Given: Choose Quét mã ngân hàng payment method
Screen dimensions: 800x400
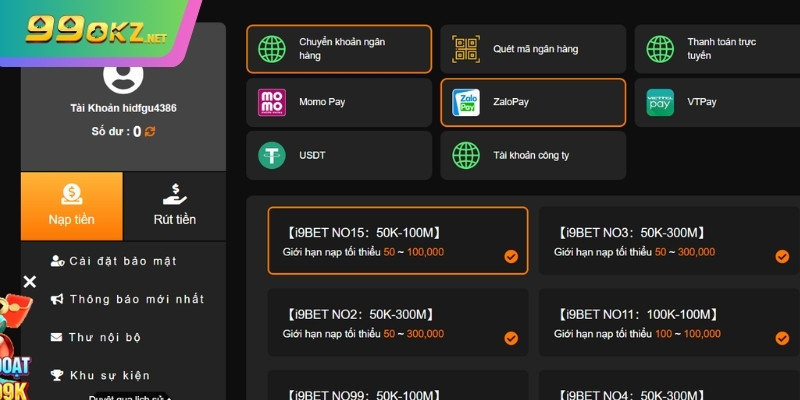Looking at the screenshot, I should (533, 49).
